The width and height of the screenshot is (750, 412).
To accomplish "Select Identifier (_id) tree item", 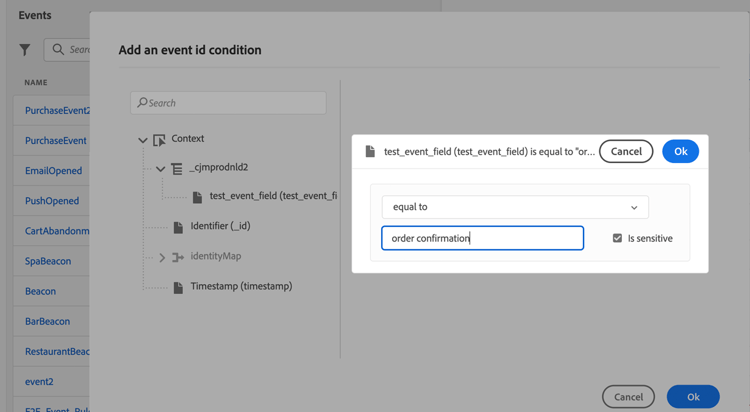I will [x=220, y=226].
